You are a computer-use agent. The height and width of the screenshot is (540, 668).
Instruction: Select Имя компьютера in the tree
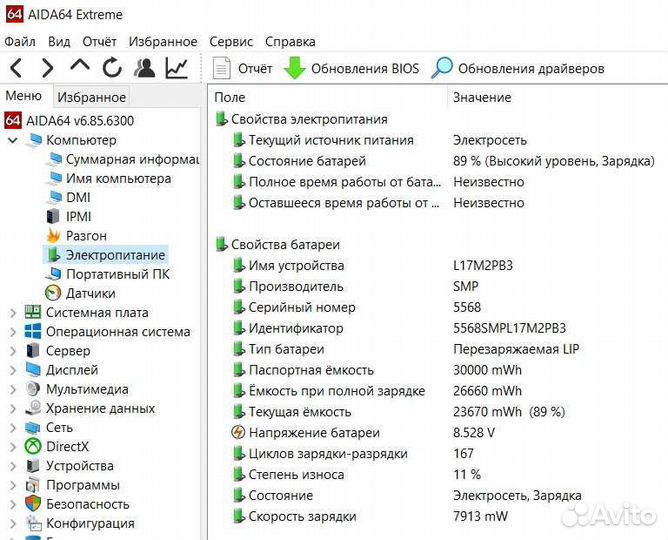pyautogui.click(x=118, y=178)
